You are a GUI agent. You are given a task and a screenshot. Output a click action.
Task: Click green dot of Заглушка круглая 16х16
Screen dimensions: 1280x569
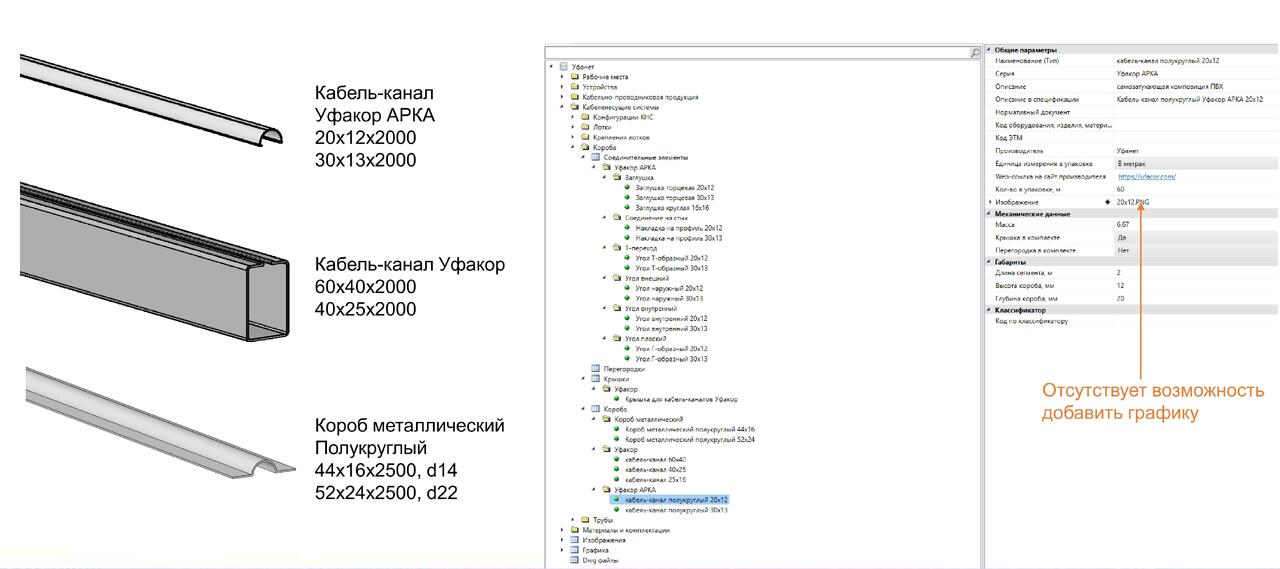pos(627,208)
